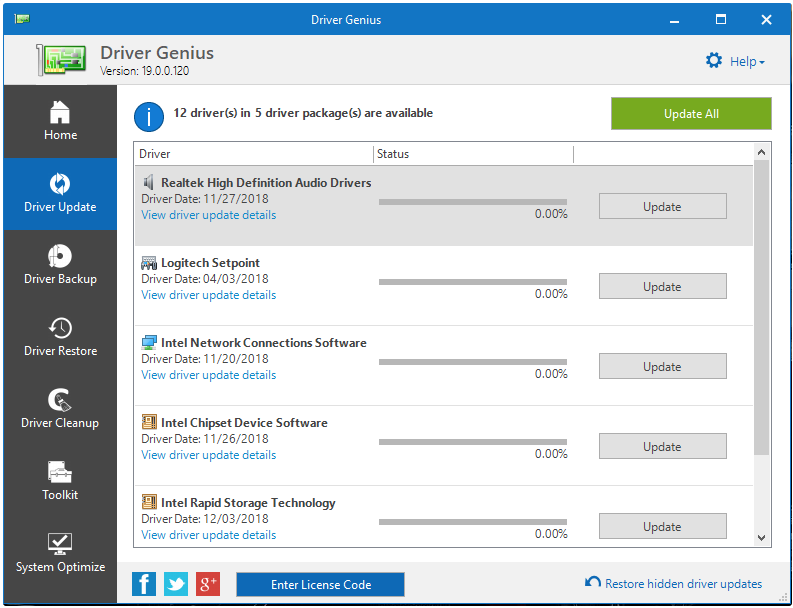Click the Driver Genius circuit board logo
Screen dimensions: 793x608
(x=61, y=60)
